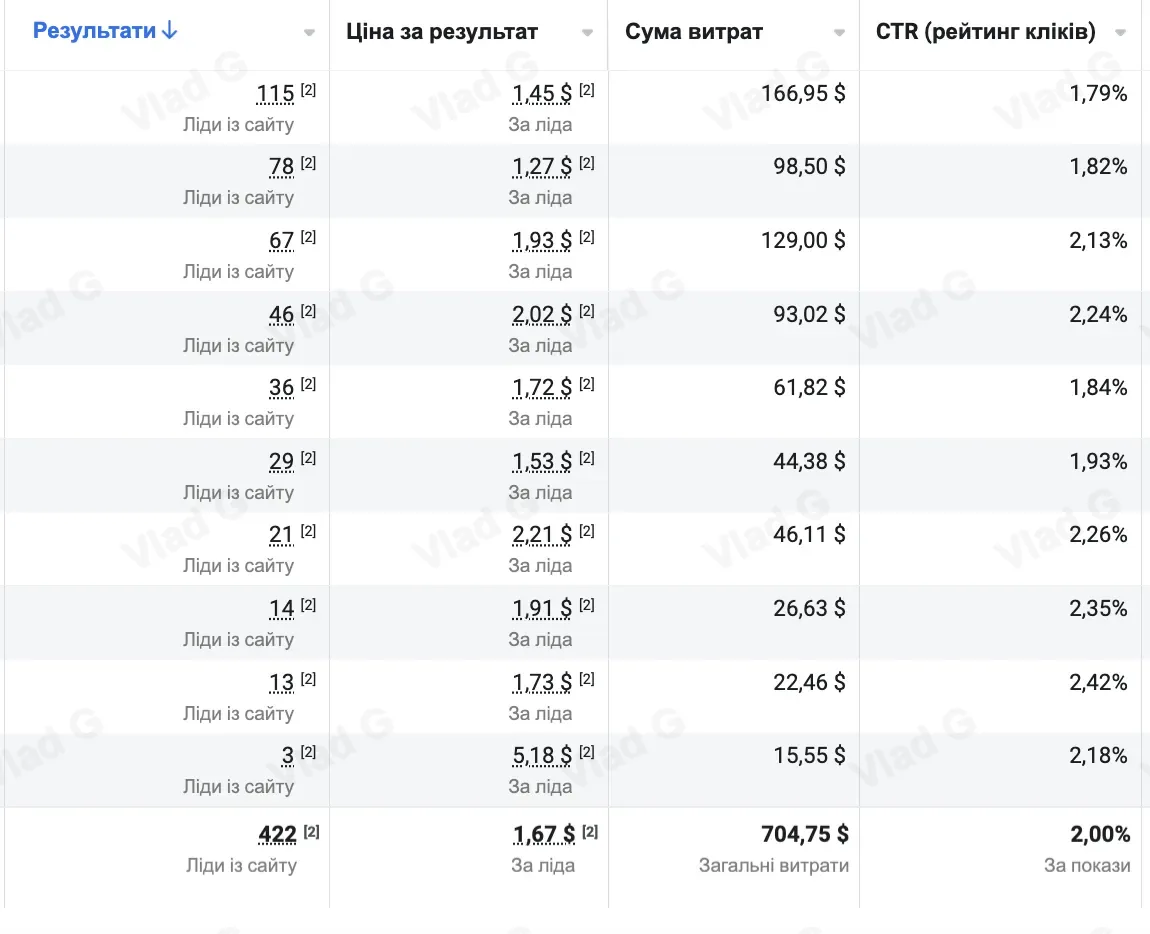Click footnote [2] beside total 422
Screen dimensions: 1150x934
(x=312, y=831)
